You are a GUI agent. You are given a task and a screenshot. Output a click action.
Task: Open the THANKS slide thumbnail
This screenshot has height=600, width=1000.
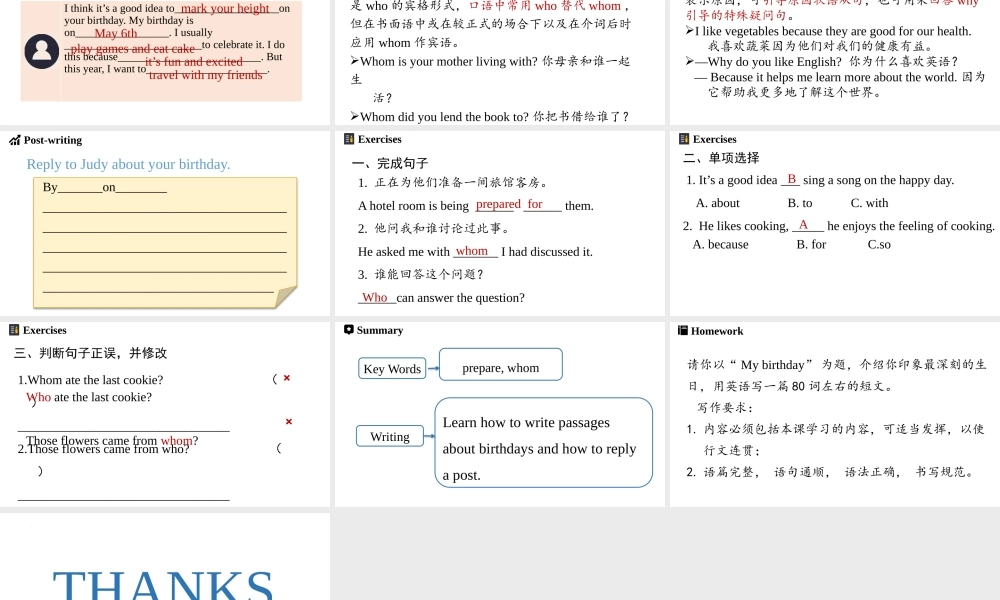tap(165, 556)
